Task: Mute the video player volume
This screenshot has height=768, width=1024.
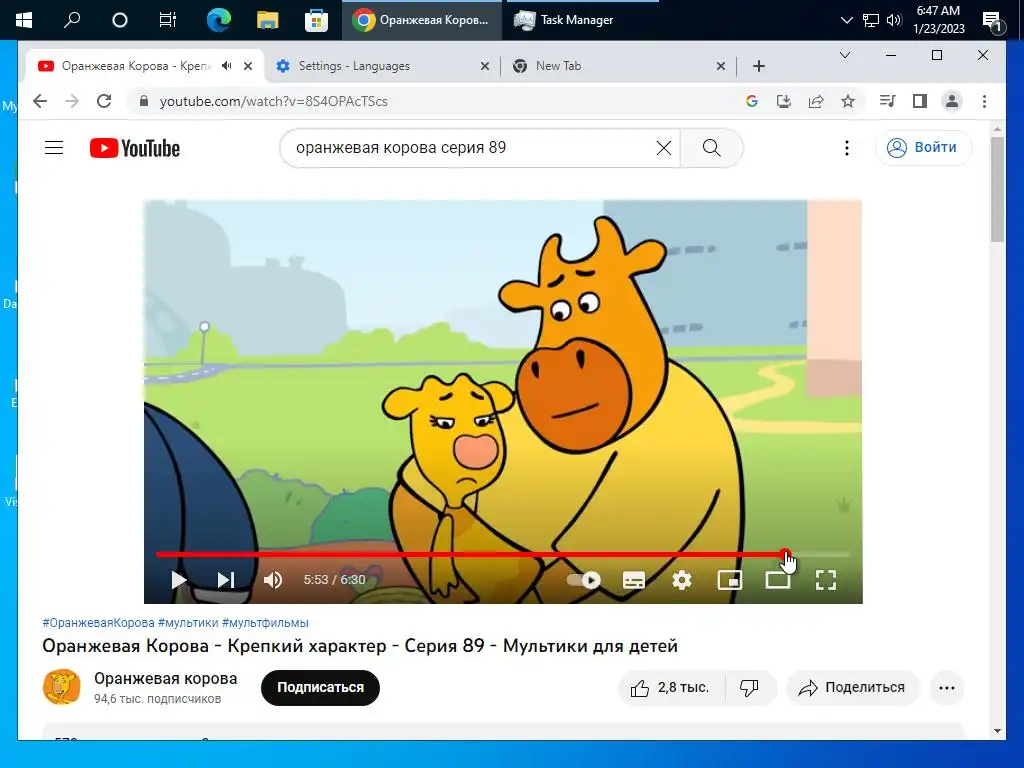Action: [273, 580]
